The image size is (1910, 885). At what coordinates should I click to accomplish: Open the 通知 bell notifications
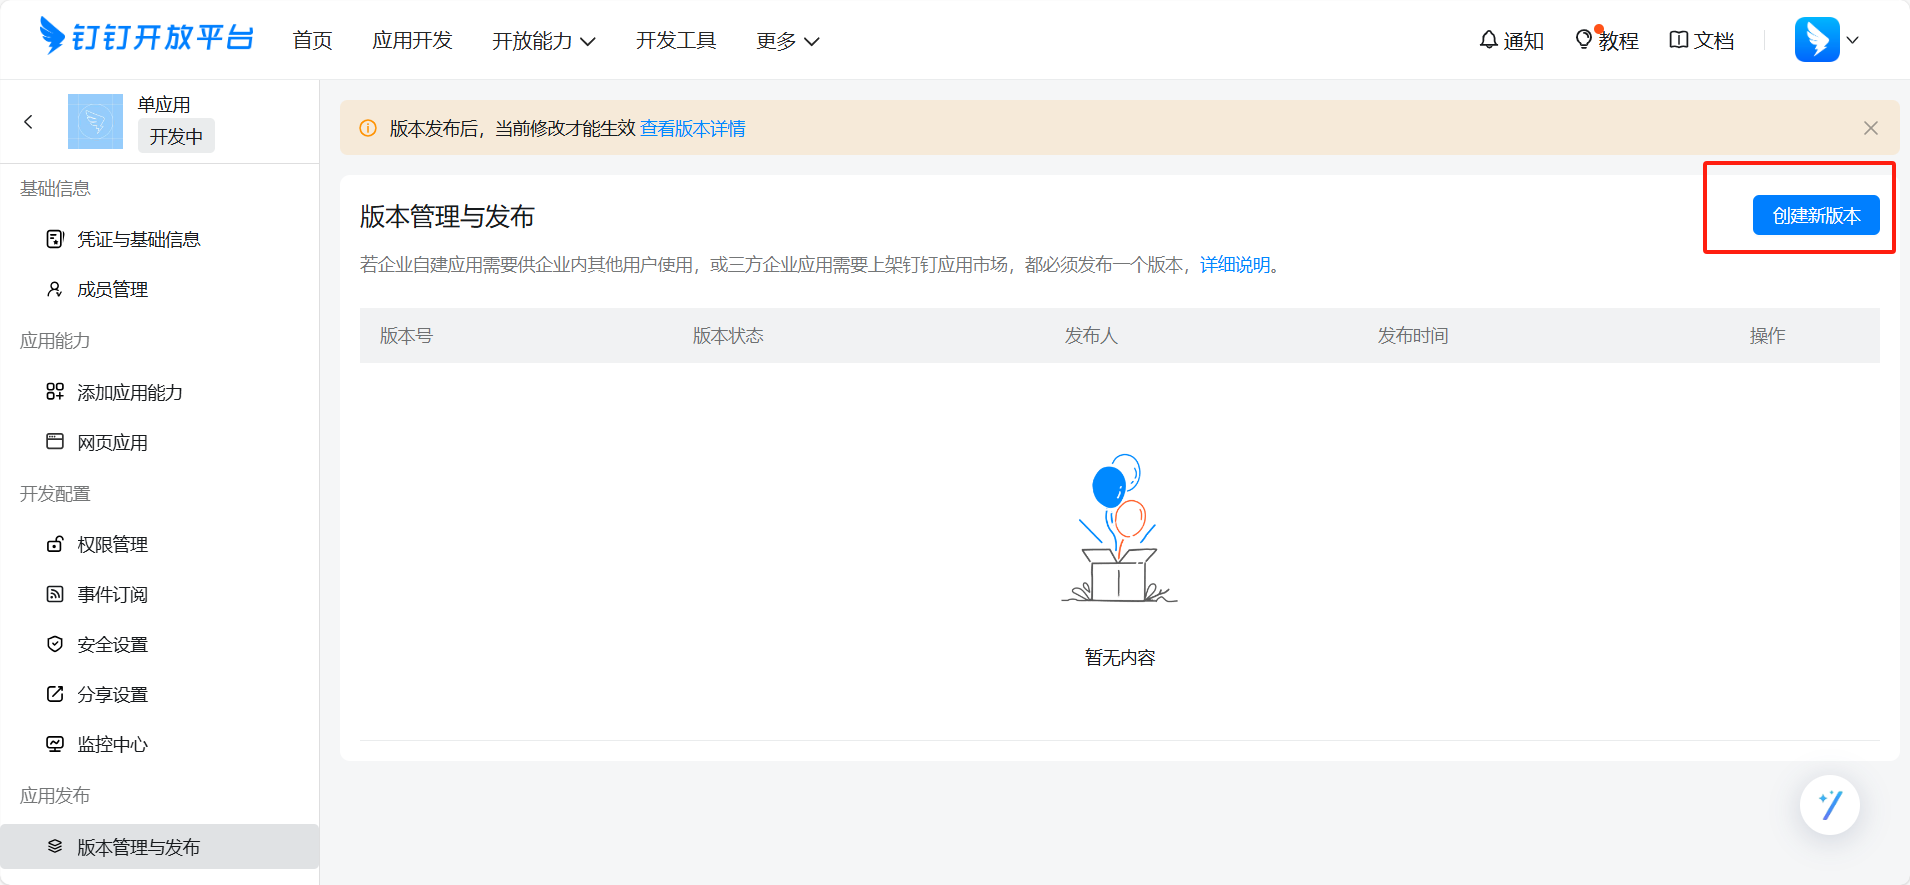(1511, 40)
